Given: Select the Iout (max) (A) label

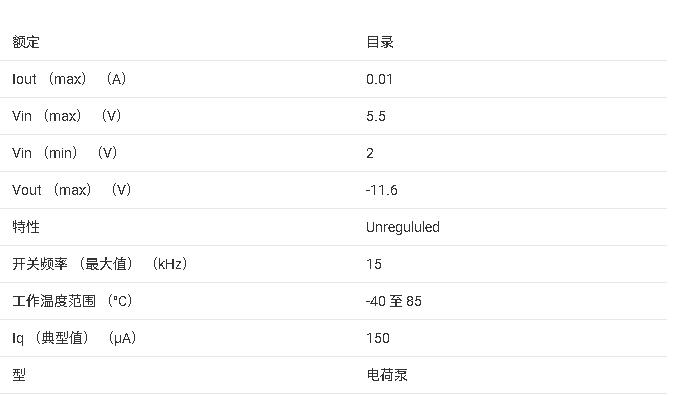Looking at the screenshot, I should coord(69,79).
